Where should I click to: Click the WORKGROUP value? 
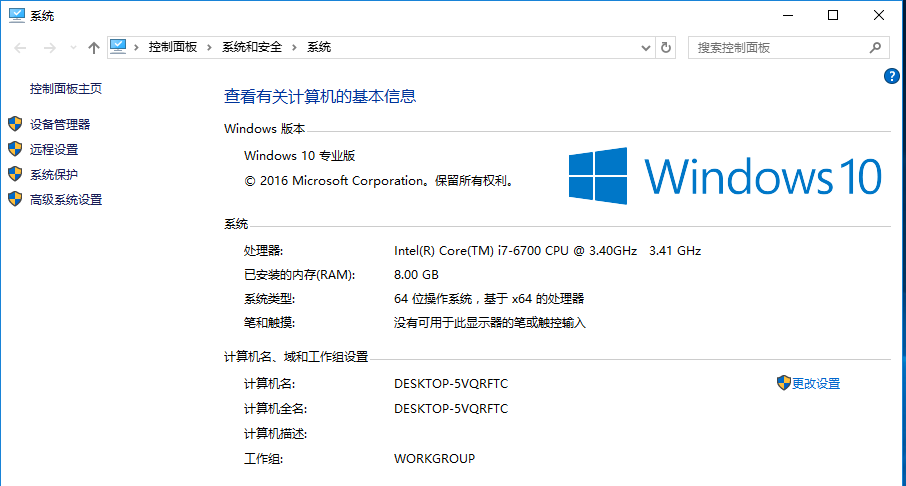[435, 459]
